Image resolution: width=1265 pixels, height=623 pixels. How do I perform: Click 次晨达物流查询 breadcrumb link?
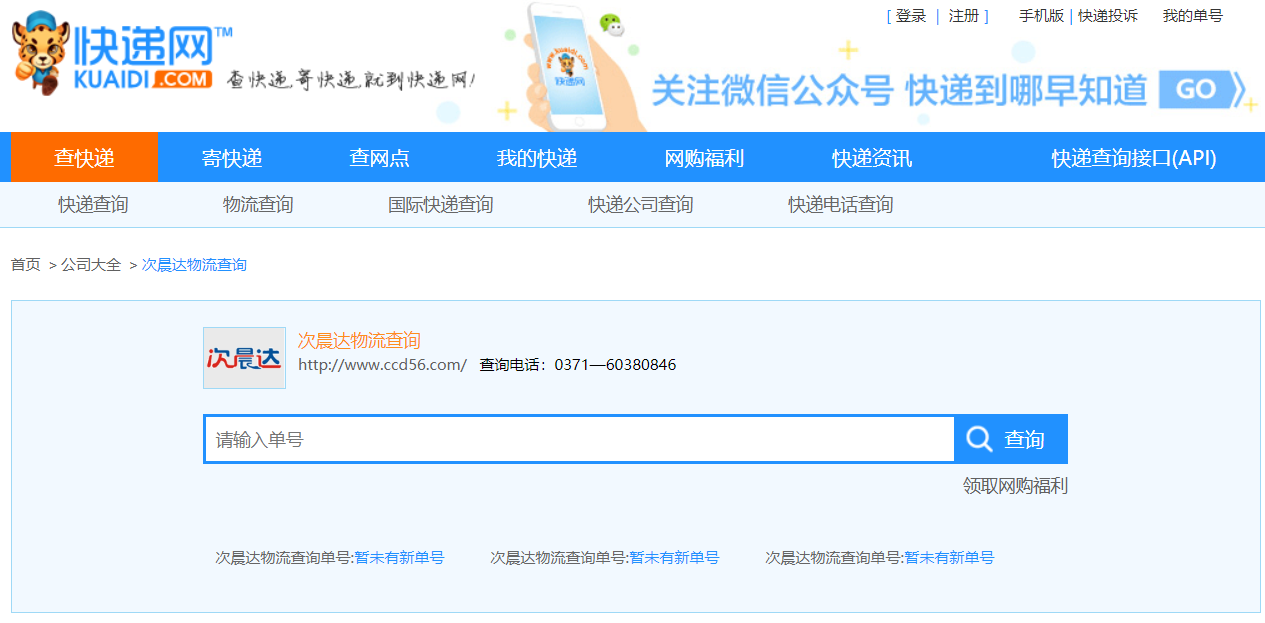(x=194, y=265)
